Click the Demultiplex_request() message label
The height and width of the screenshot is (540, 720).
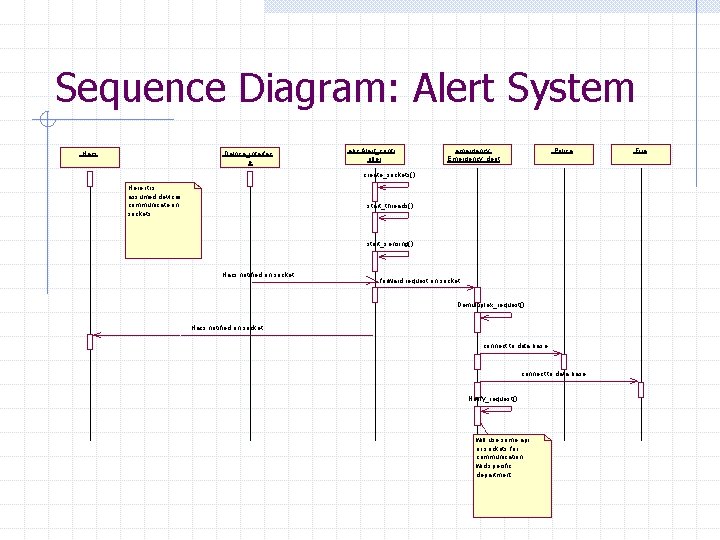click(490, 305)
